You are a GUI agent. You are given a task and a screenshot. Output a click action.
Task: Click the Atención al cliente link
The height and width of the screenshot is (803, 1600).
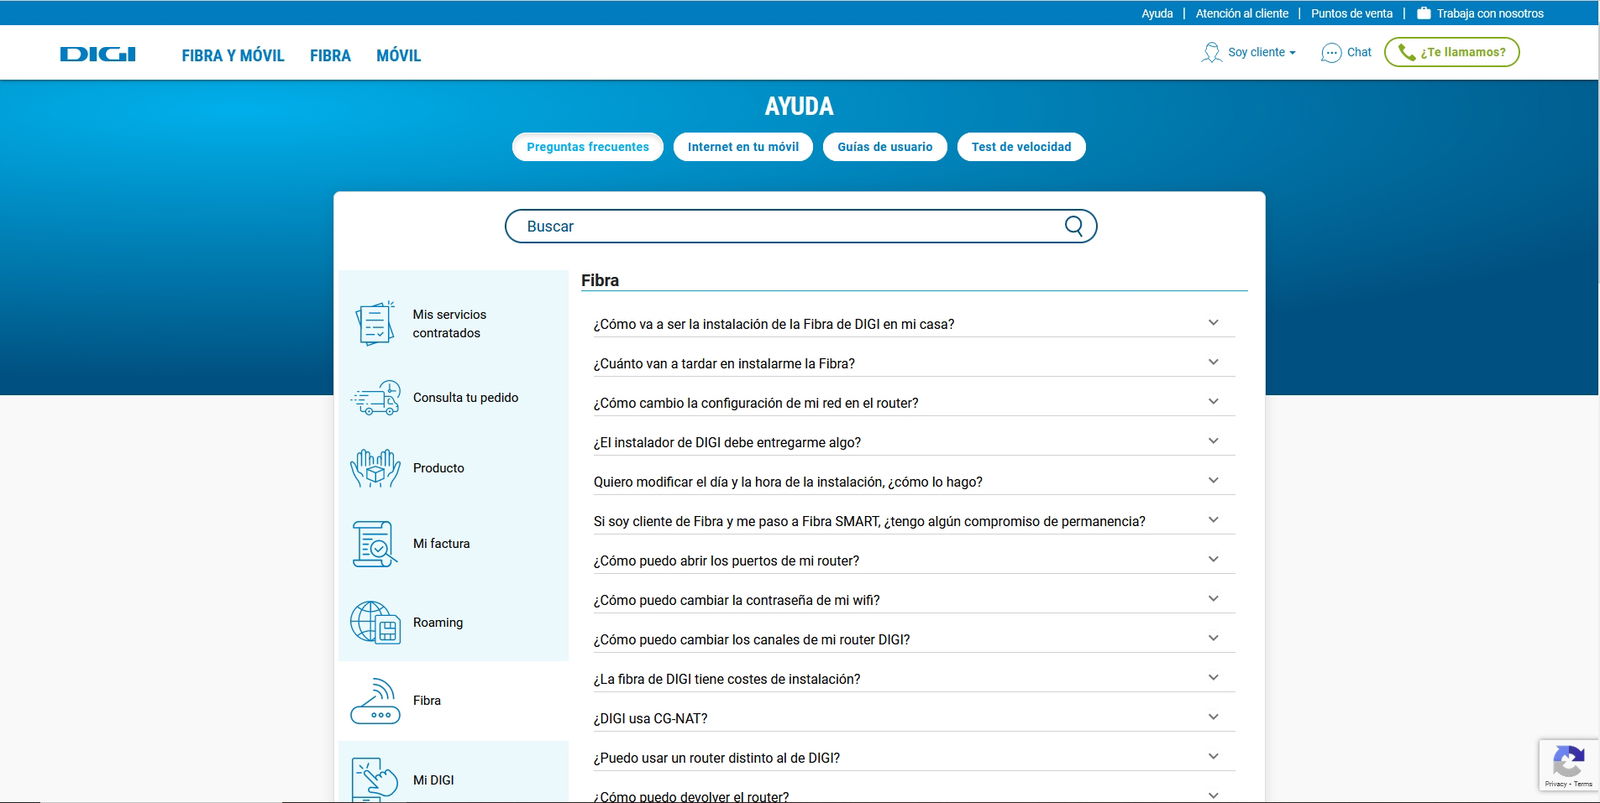[x=1242, y=13]
